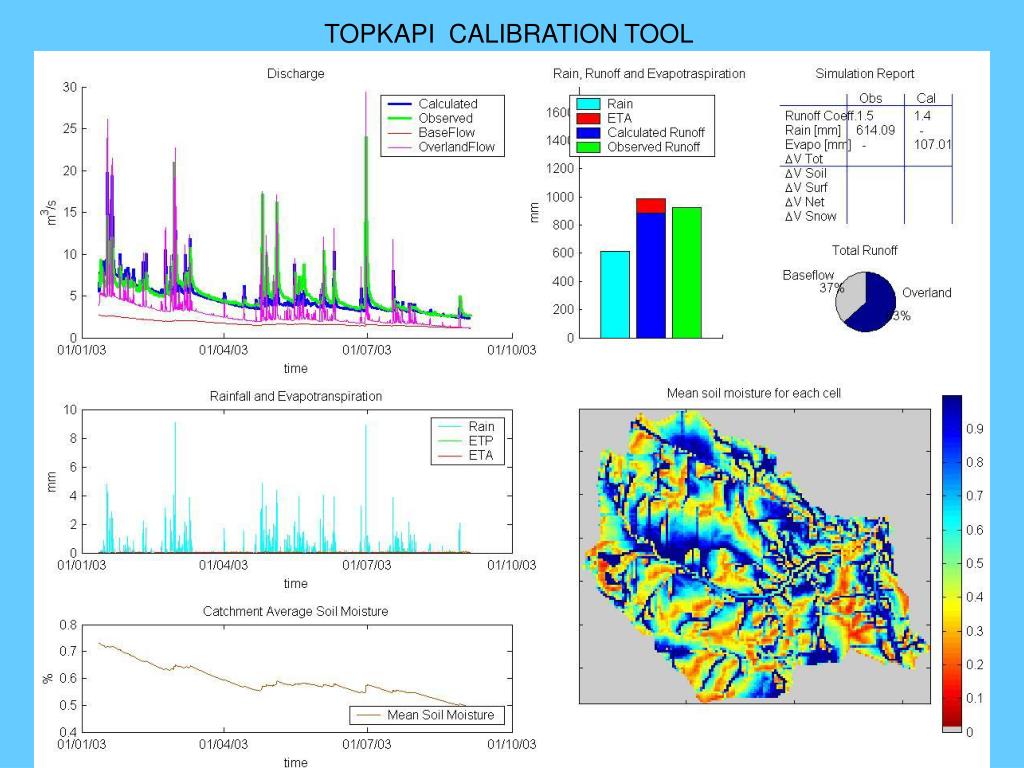
Task: Click the Discharge plot title
Action: pyautogui.click(x=295, y=73)
